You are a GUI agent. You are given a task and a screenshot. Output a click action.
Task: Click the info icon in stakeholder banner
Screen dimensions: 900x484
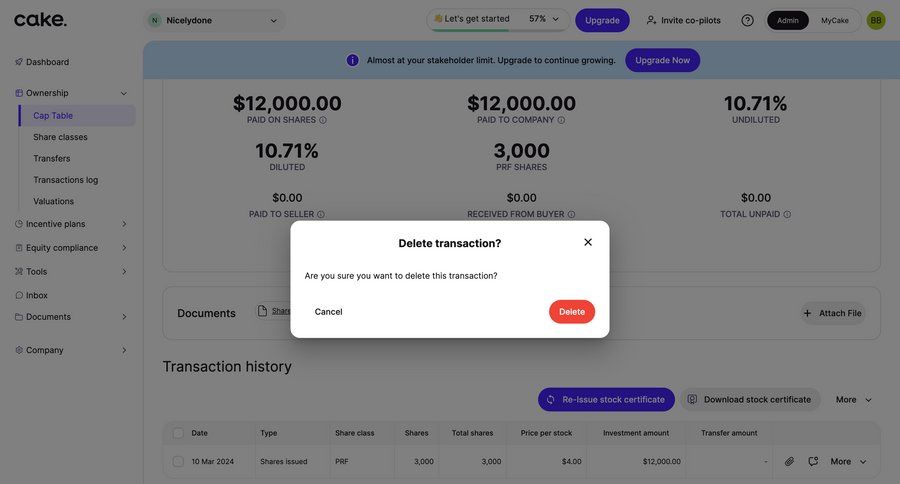(x=352, y=60)
